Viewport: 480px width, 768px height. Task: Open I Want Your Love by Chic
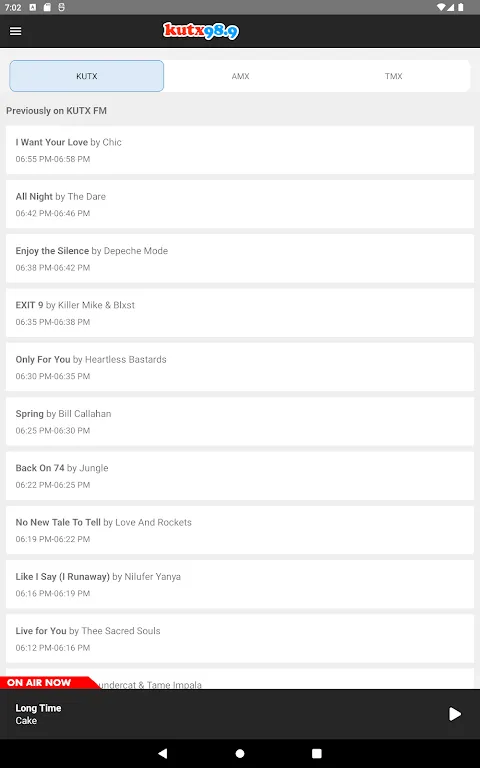click(x=240, y=150)
